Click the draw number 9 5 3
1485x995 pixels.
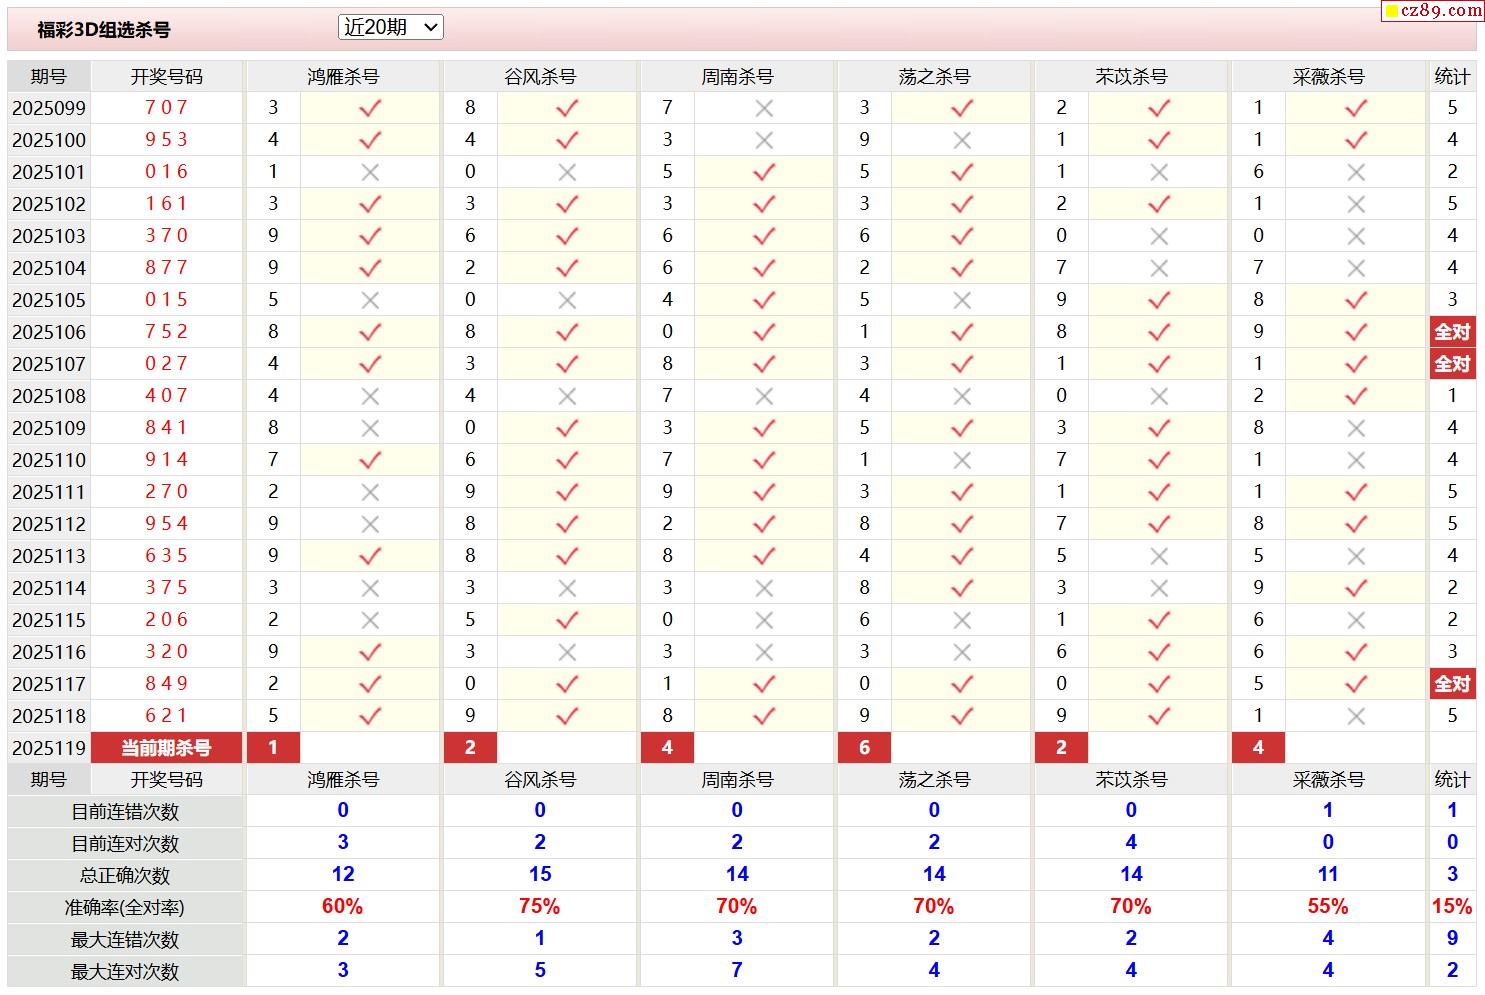pyautogui.click(x=166, y=140)
